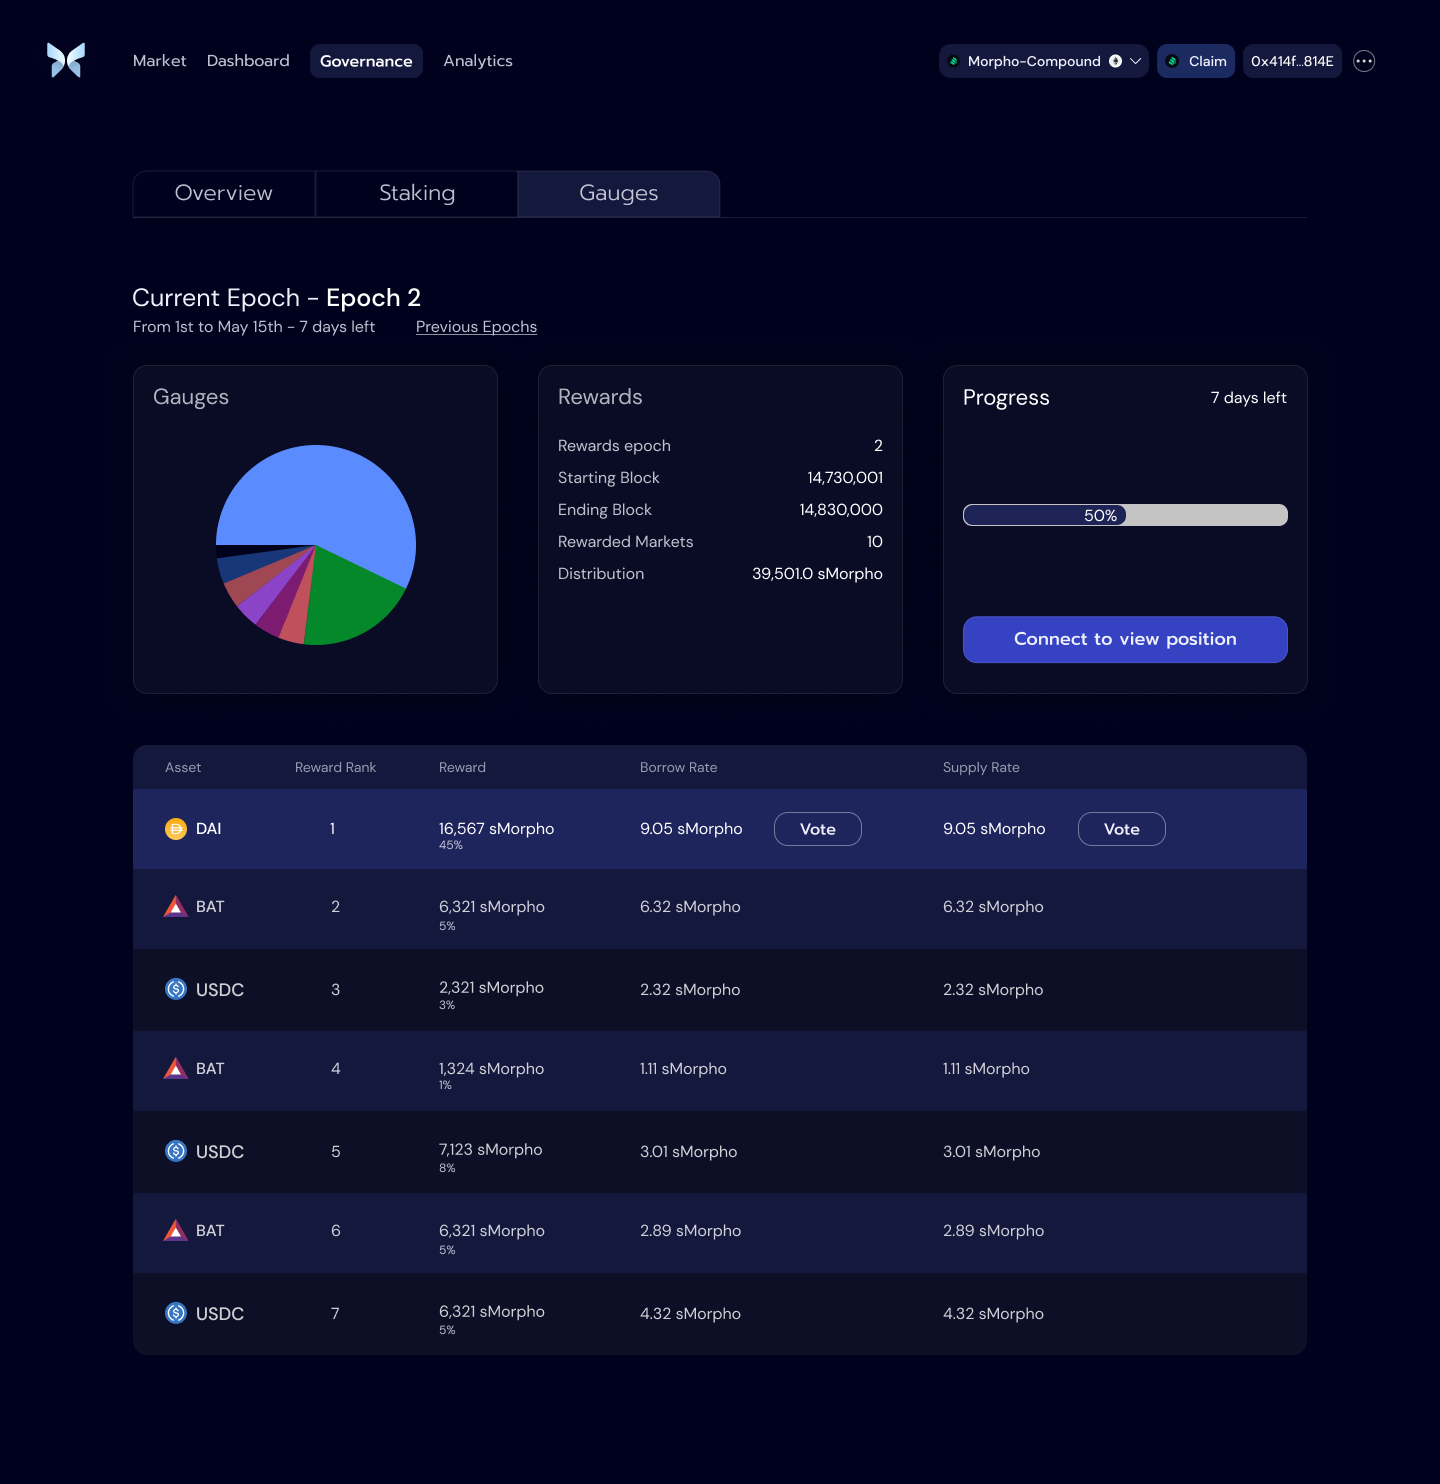Viewport: 1440px width, 1484px height.
Task: Click the epoch progress bar at 50%
Action: click(x=1124, y=515)
